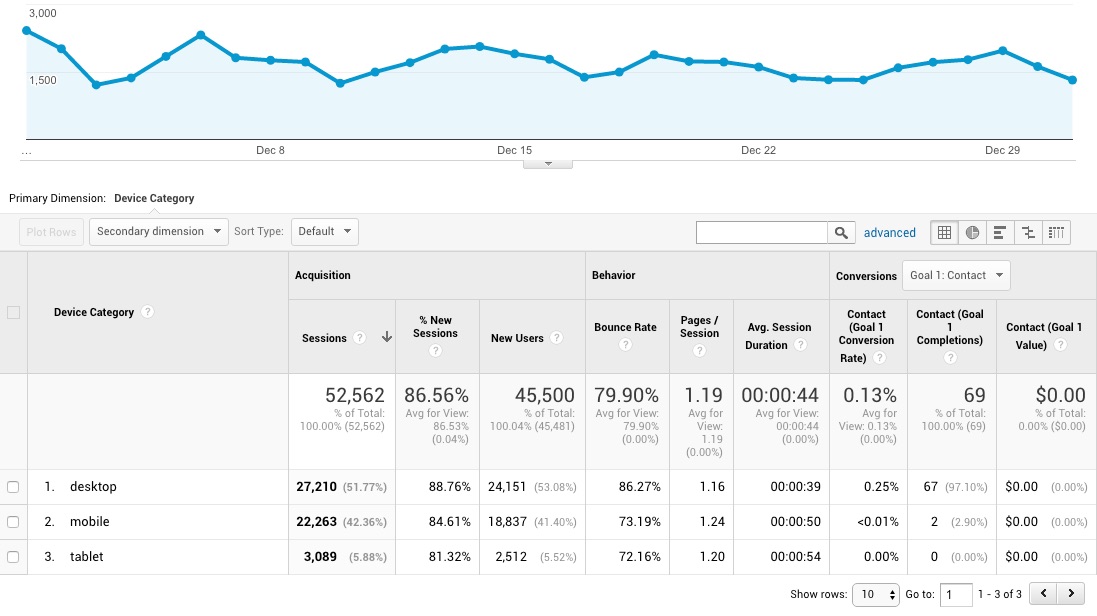This screenshot has width=1097, height=616.
Task: Go to next page with right arrow
Action: click(x=1071, y=594)
